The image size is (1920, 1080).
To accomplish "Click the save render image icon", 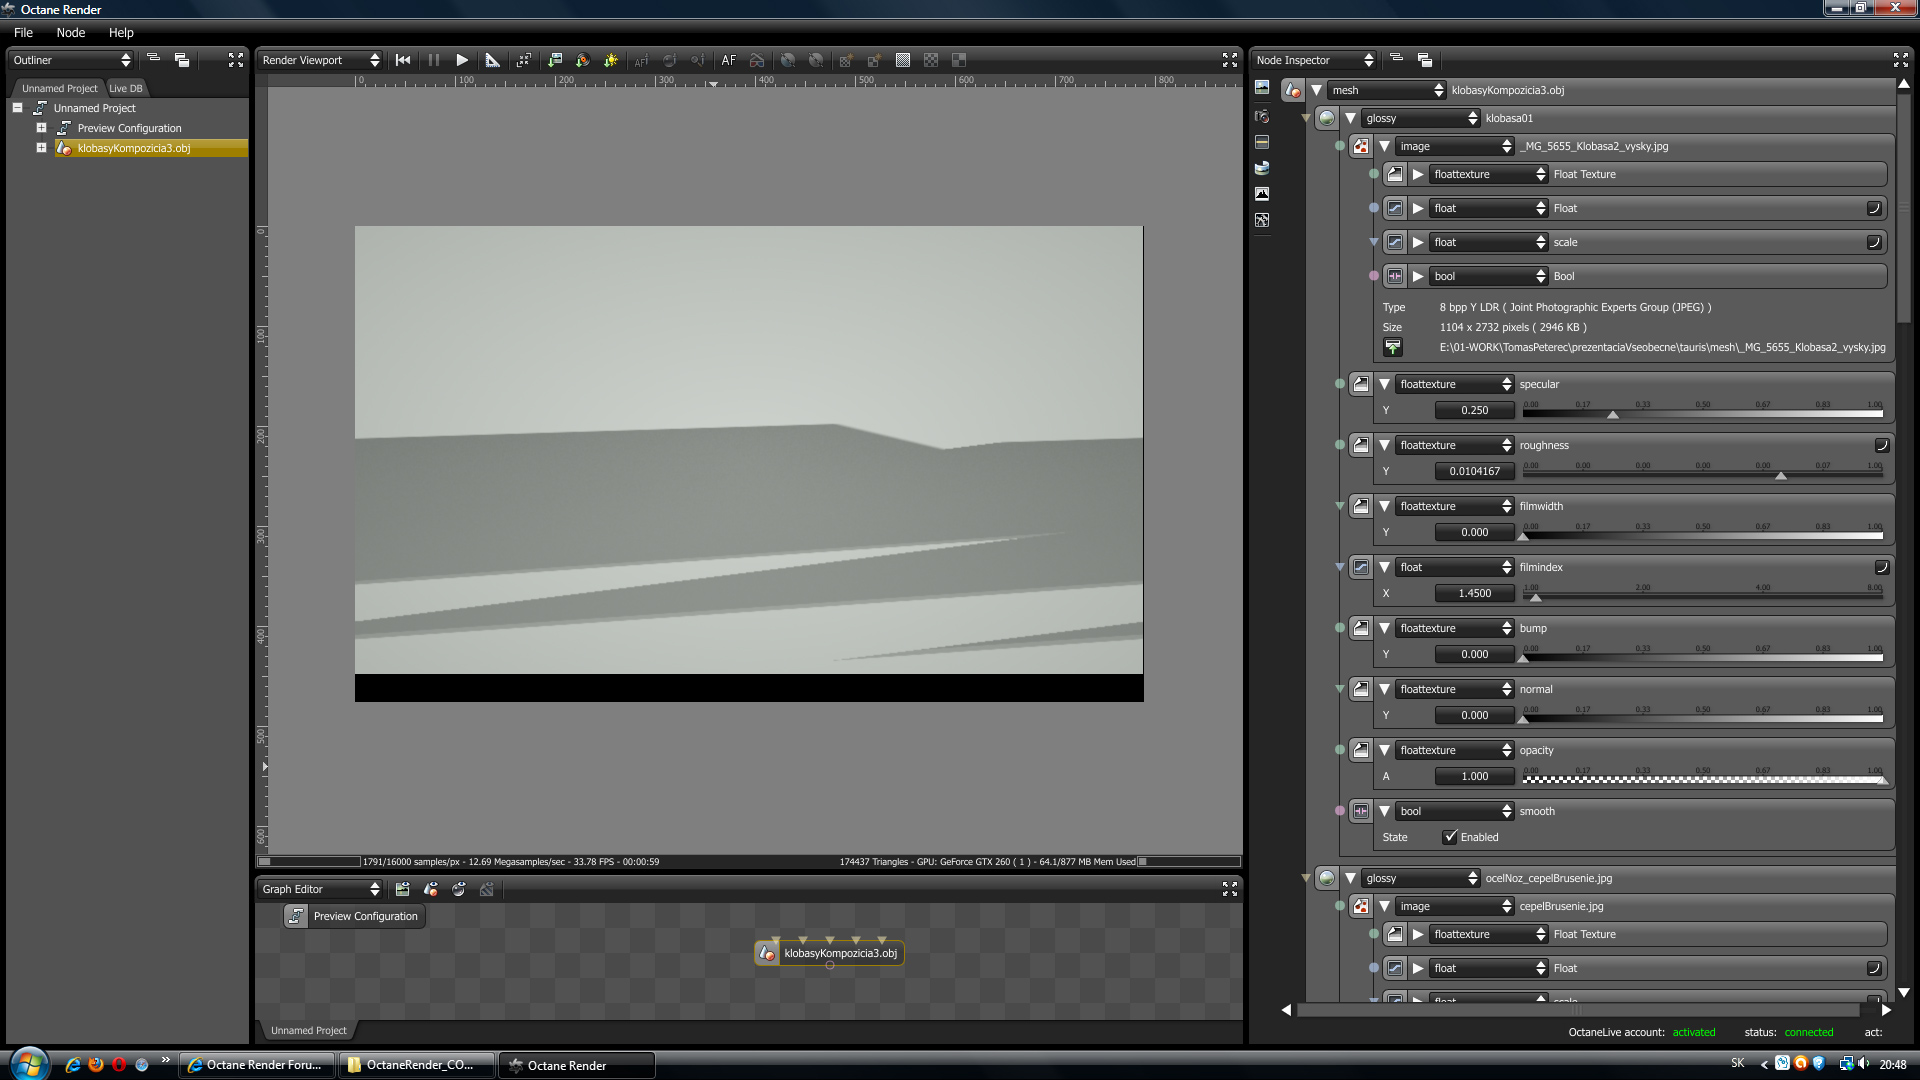I will pos(555,60).
